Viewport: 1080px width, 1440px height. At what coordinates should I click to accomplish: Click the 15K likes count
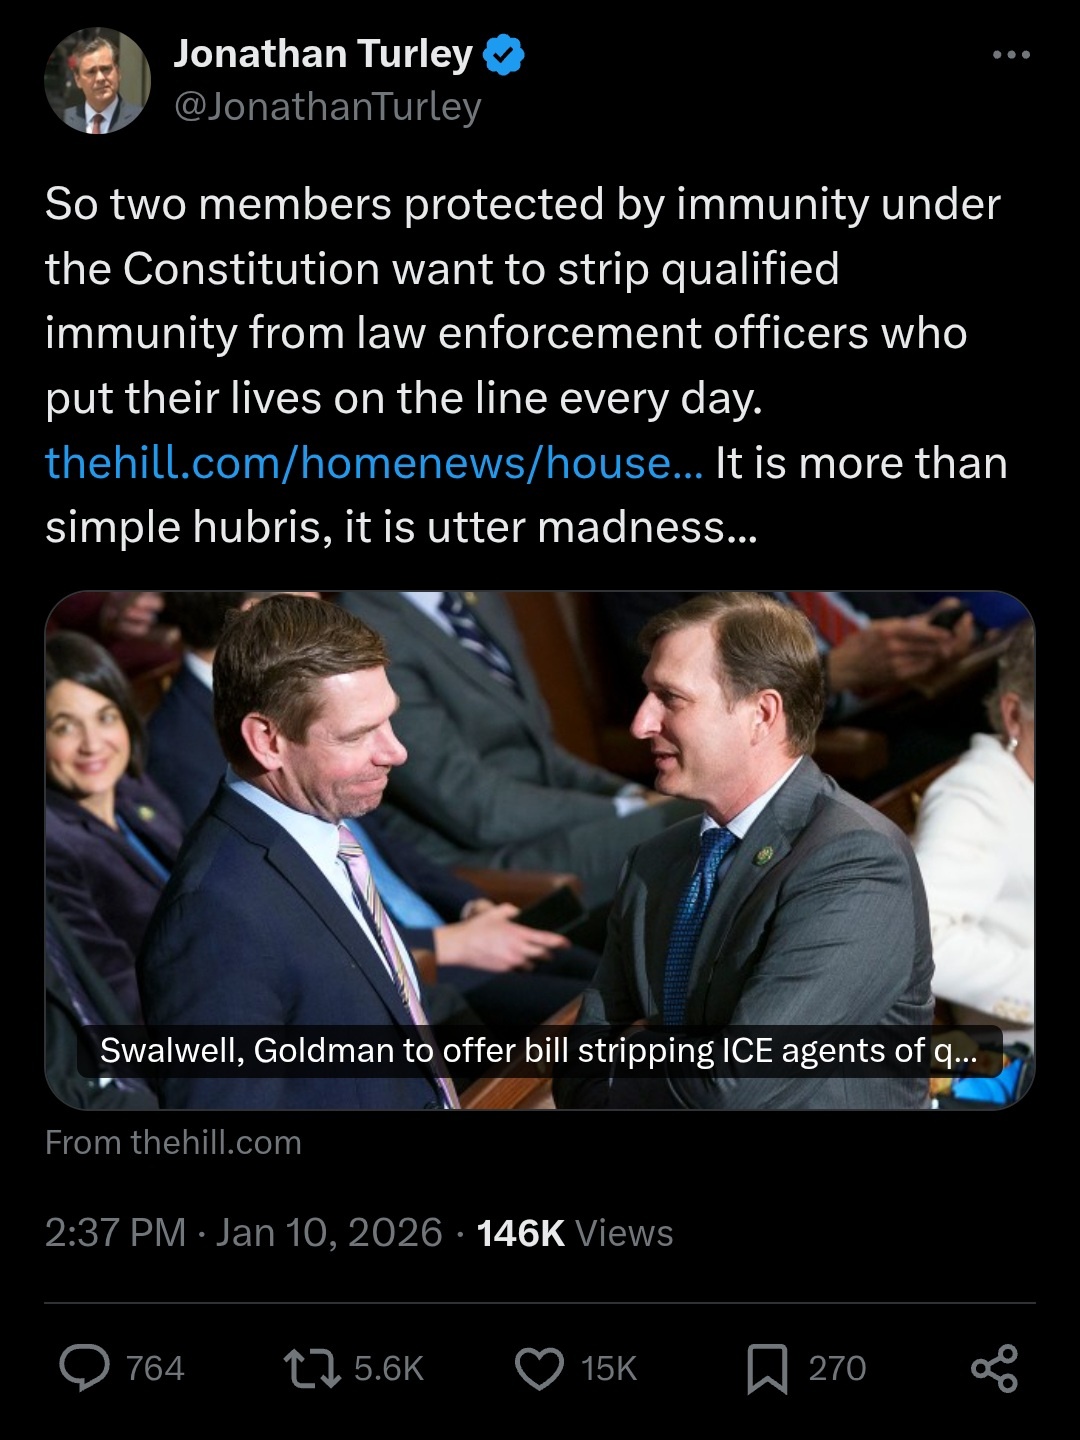609,1368
